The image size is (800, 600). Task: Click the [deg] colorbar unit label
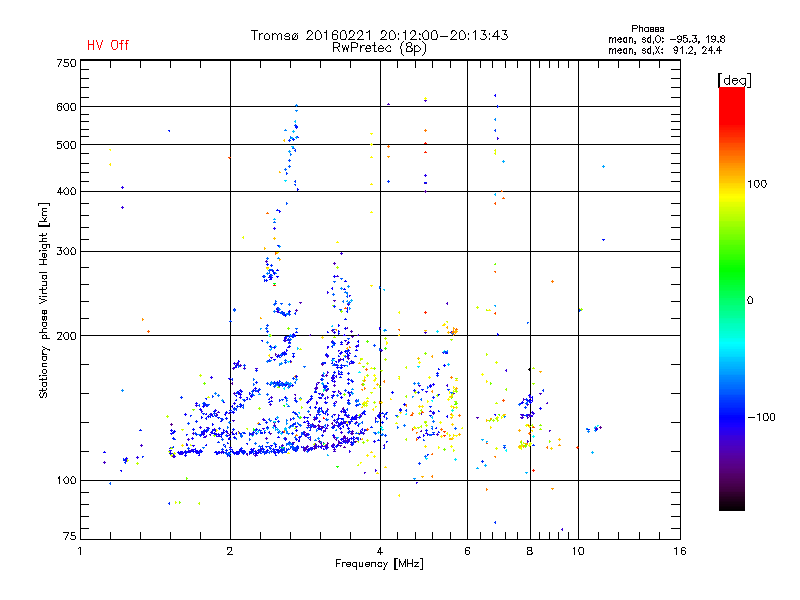coord(734,81)
